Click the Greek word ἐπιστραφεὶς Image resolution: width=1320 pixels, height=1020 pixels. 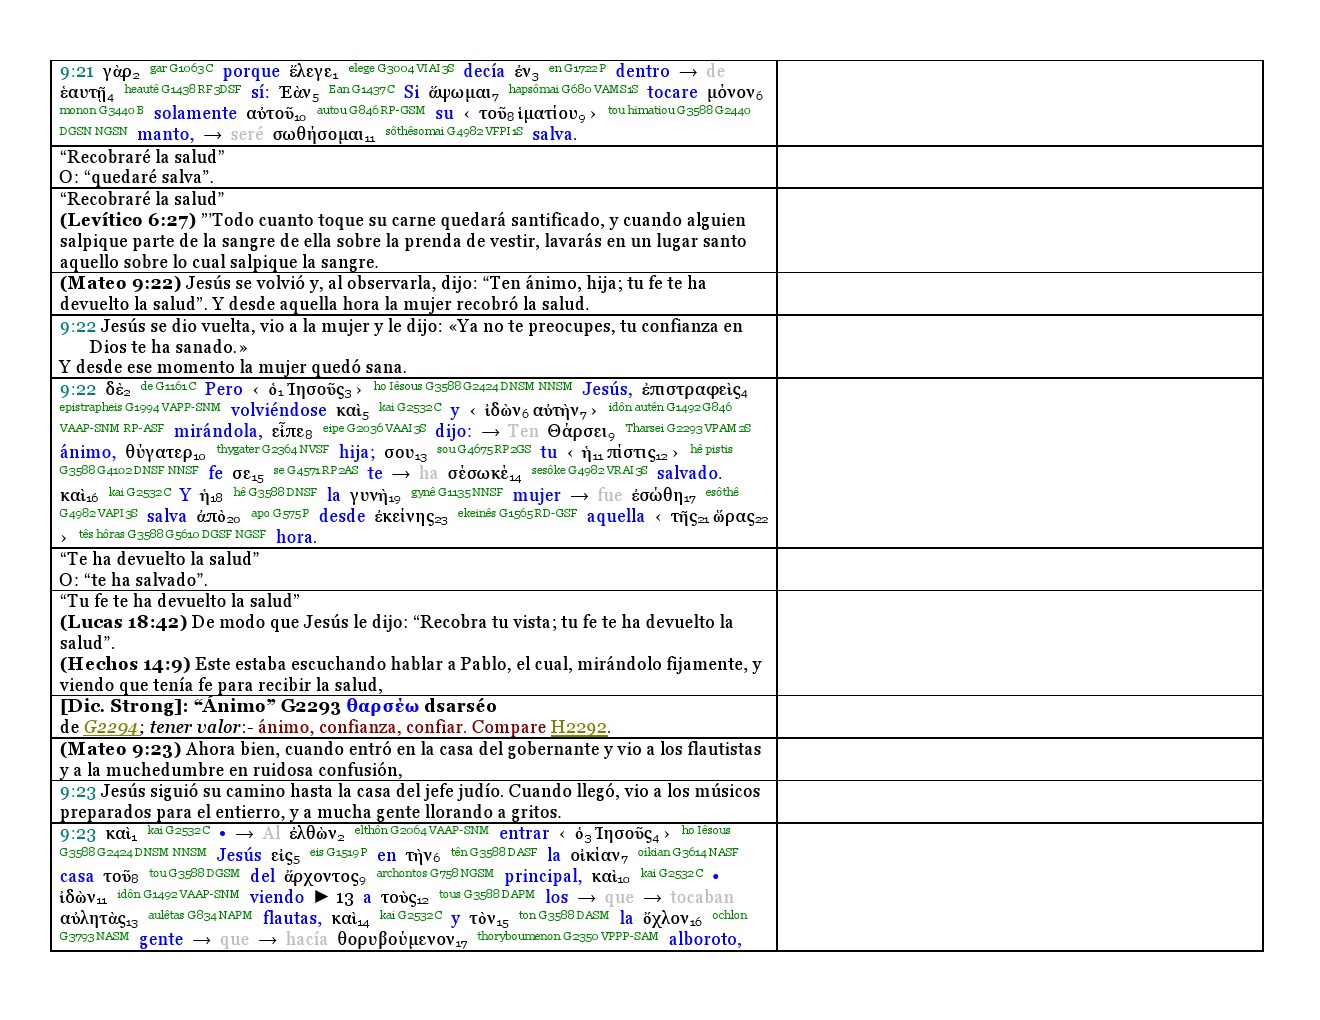pyautogui.click(x=691, y=390)
